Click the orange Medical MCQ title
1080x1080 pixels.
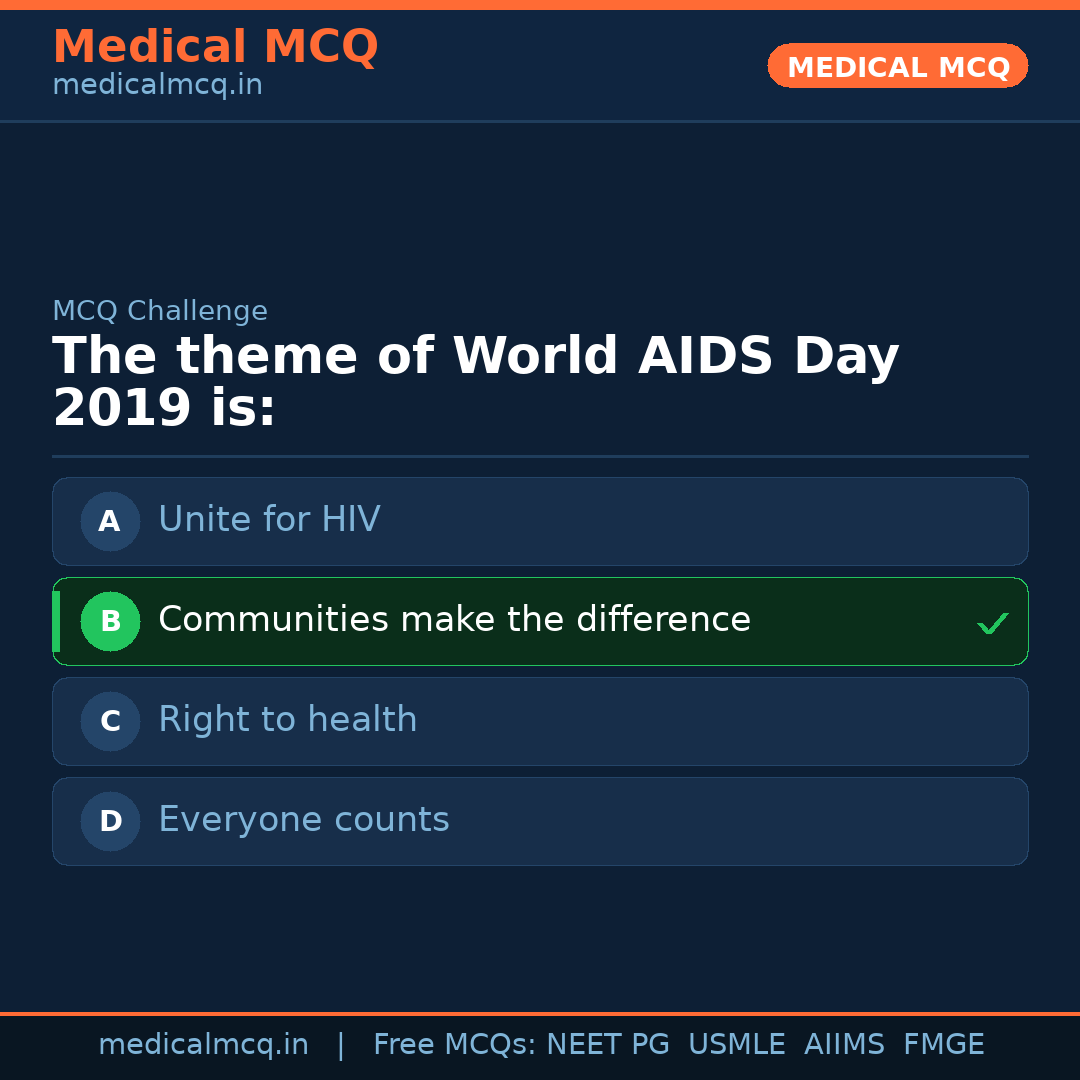(215, 47)
